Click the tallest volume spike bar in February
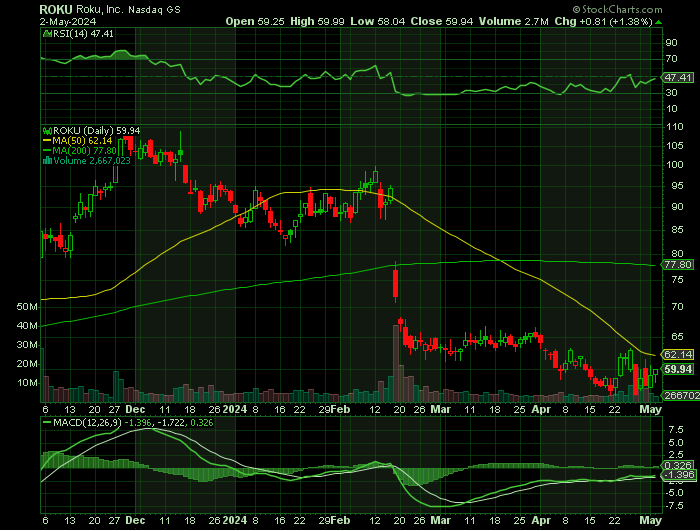Image resolution: width=700 pixels, height=530 pixels. click(396, 363)
